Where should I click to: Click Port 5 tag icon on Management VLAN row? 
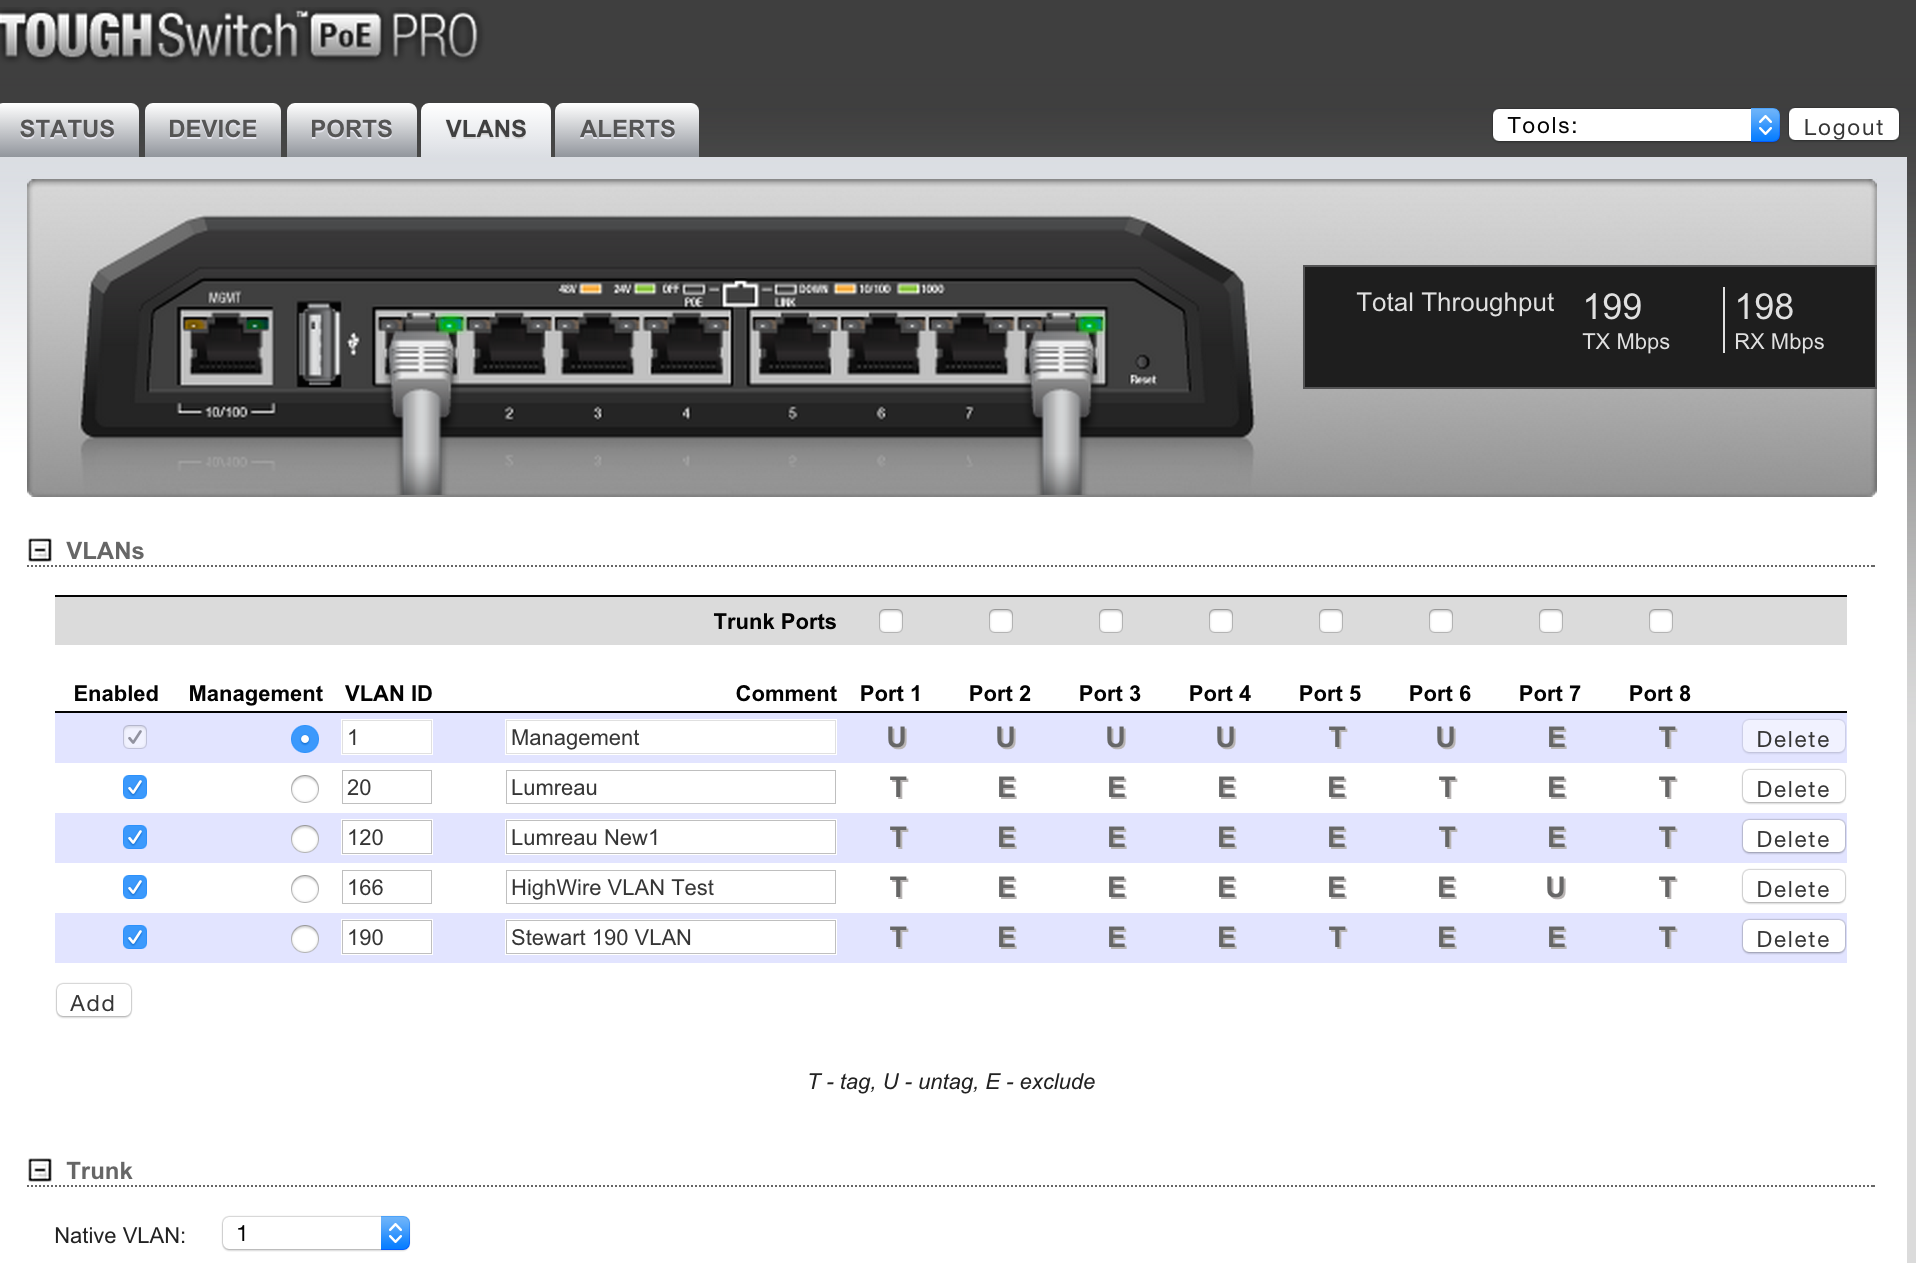[x=1337, y=737]
